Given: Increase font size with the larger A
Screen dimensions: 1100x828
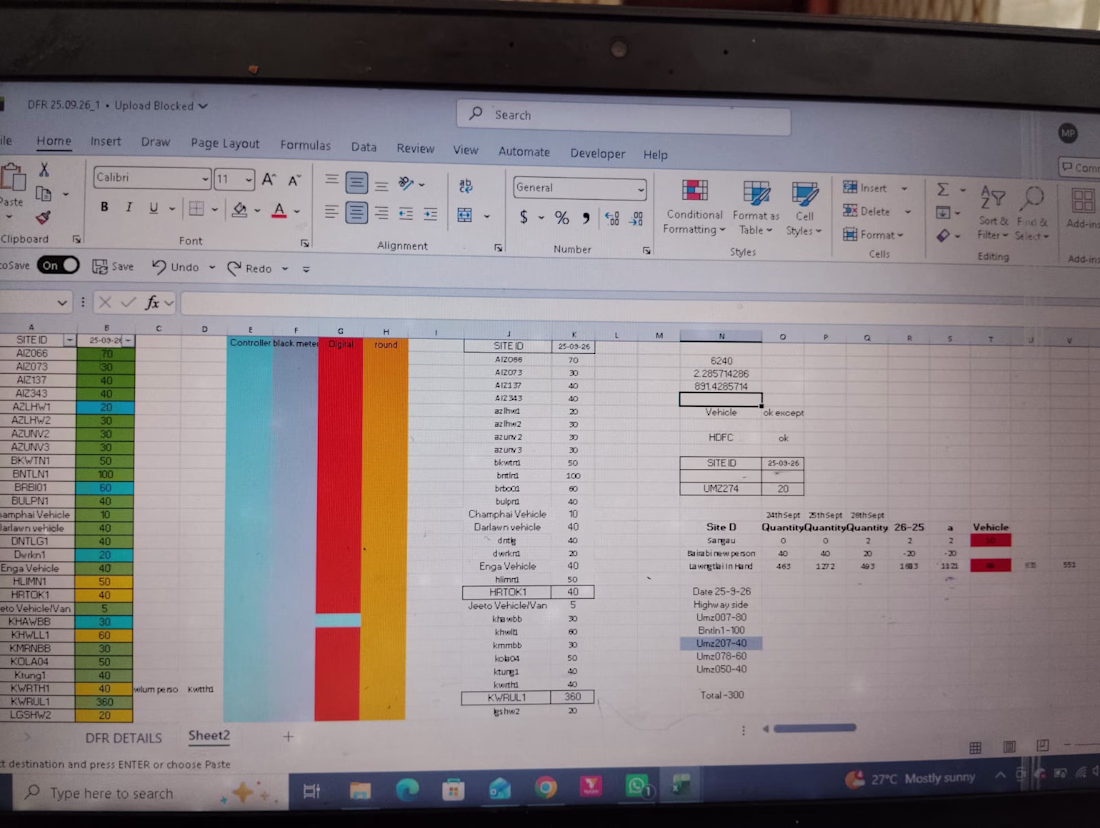Looking at the screenshot, I should tap(269, 180).
